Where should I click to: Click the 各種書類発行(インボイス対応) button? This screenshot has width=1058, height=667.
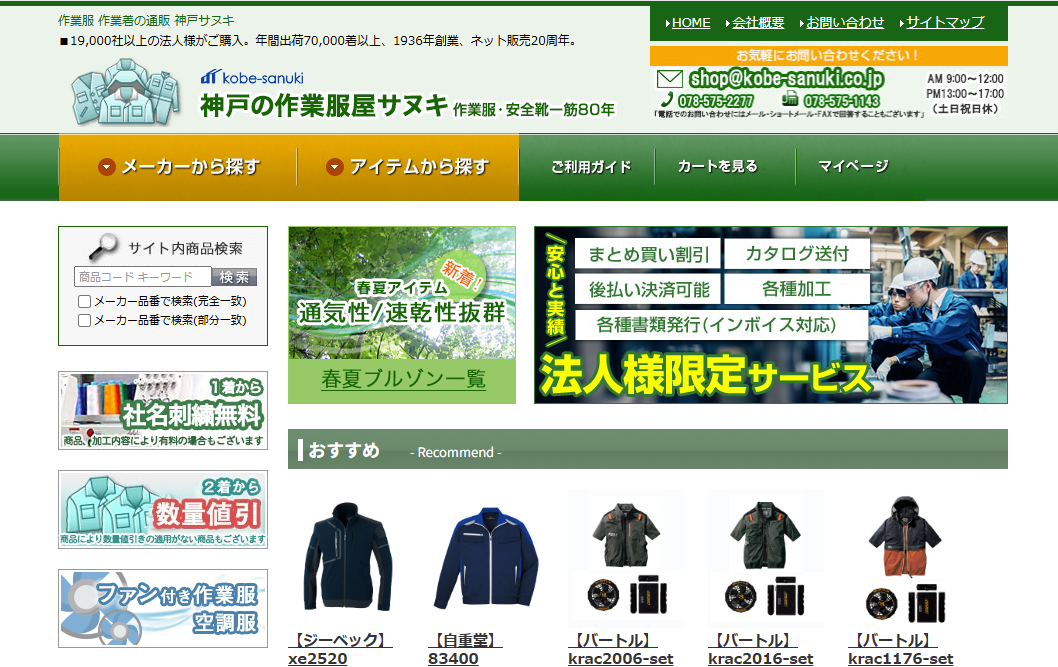click(x=721, y=325)
